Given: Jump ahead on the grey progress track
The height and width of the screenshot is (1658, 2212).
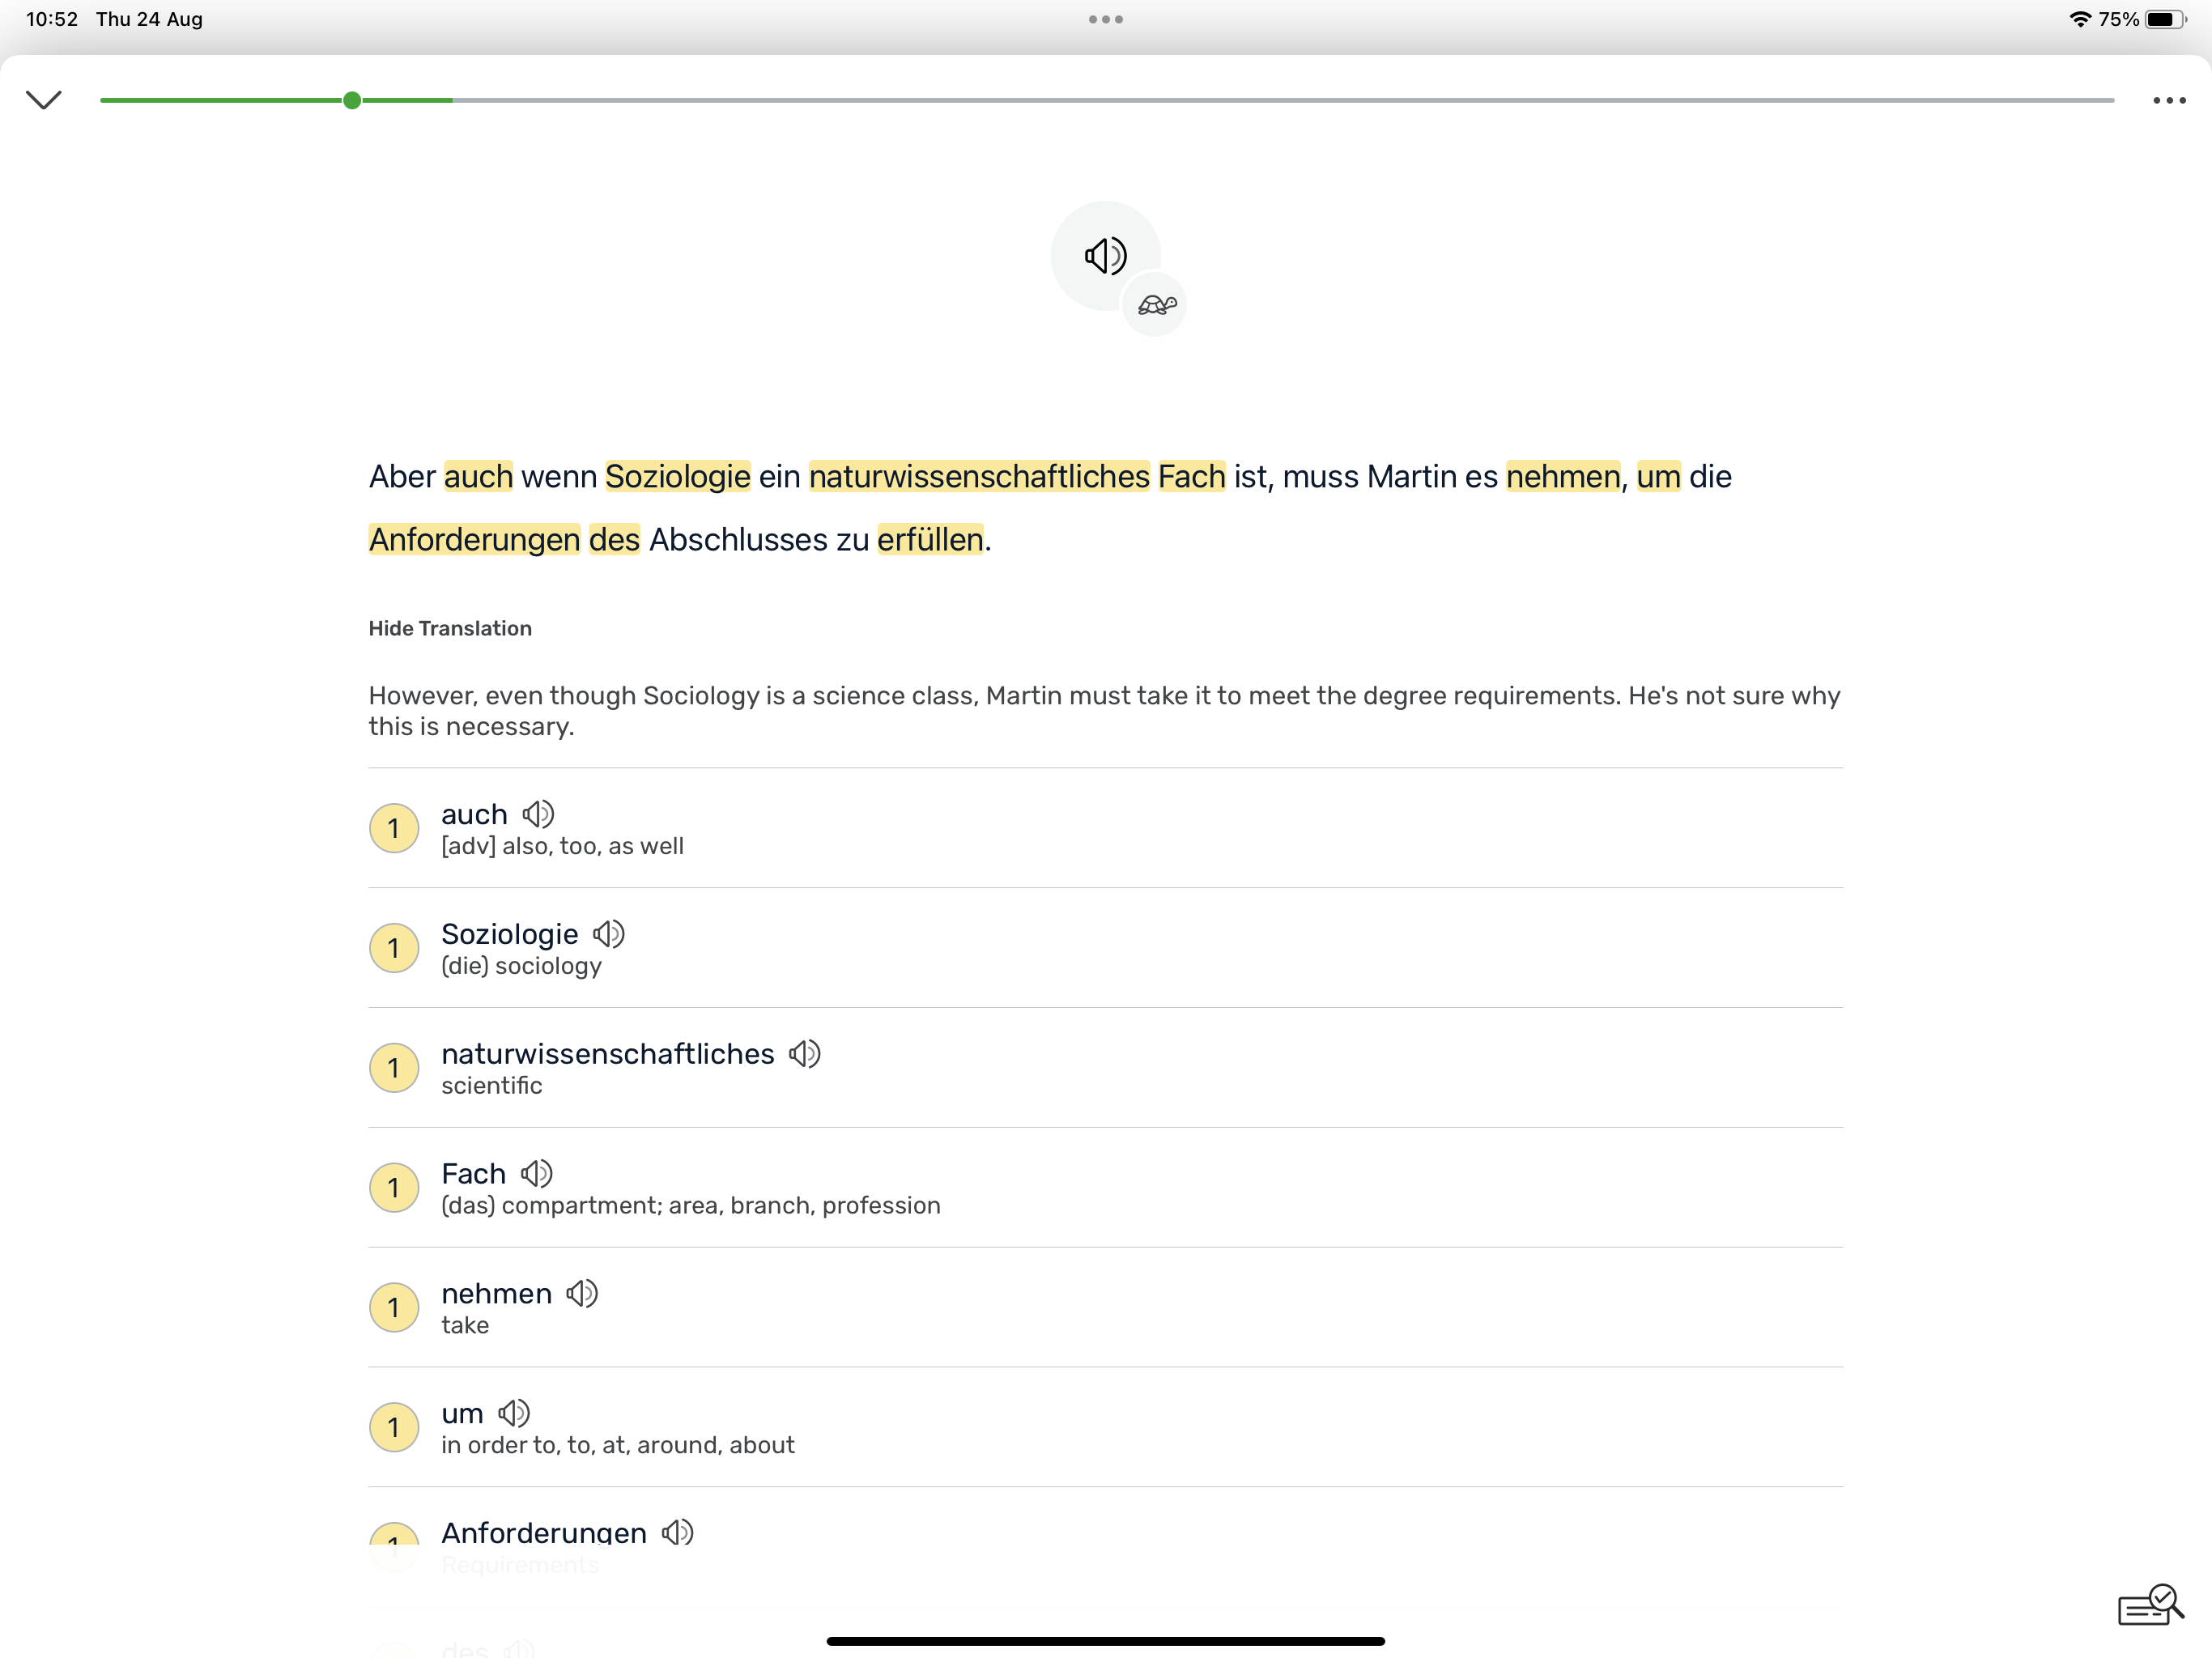Looking at the screenshot, I should pyautogui.click(x=1284, y=100).
